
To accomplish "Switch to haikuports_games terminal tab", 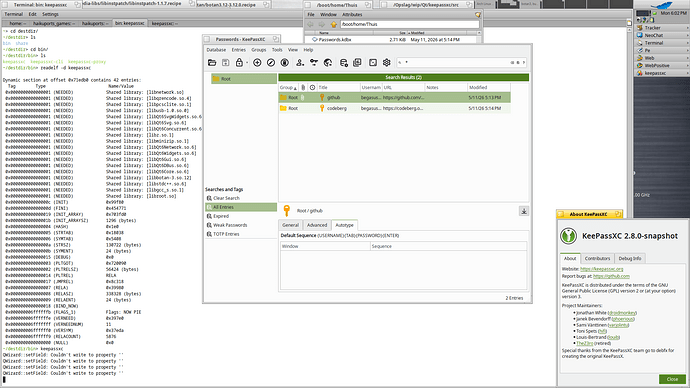I will pyautogui.click(x=54, y=23).
